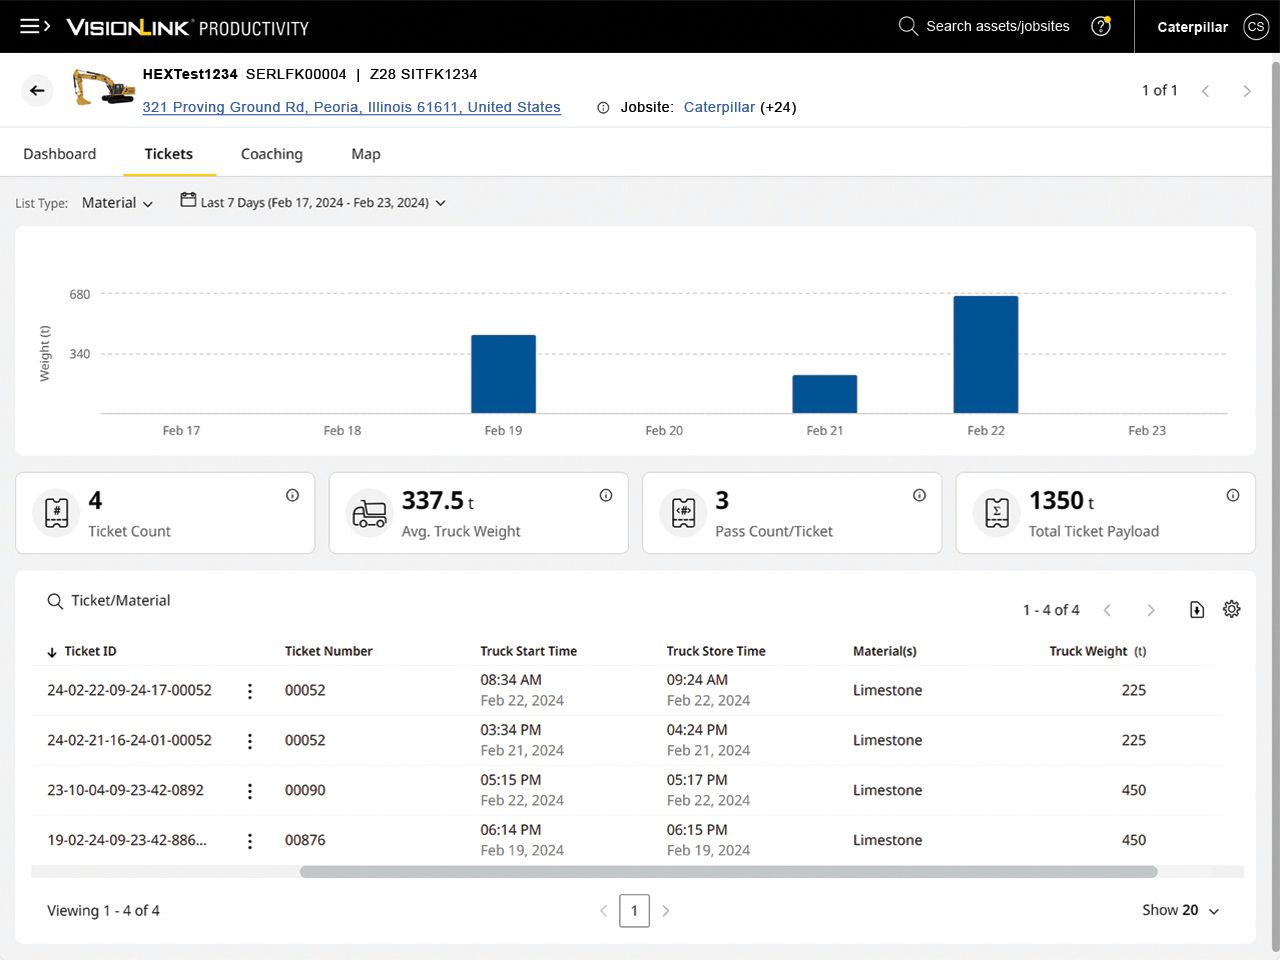
Task: Click the CS user avatar icon
Action: pos(1255,27)
